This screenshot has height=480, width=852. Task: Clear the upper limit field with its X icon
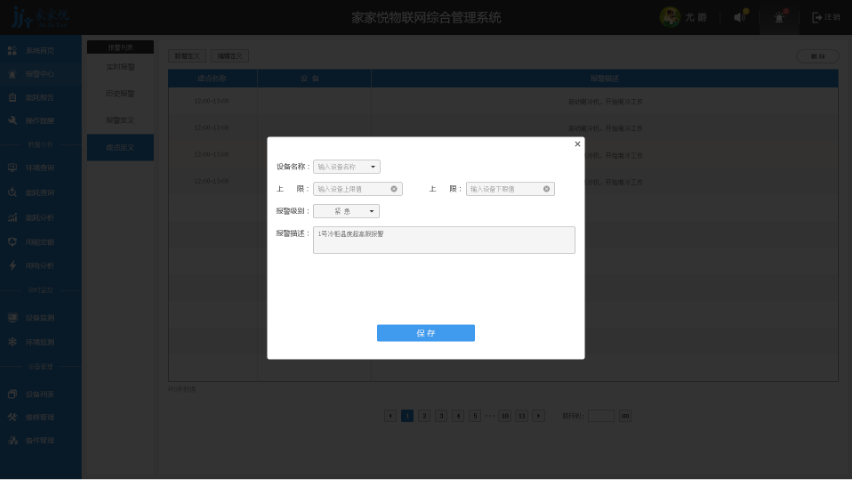tap(394, 188)
